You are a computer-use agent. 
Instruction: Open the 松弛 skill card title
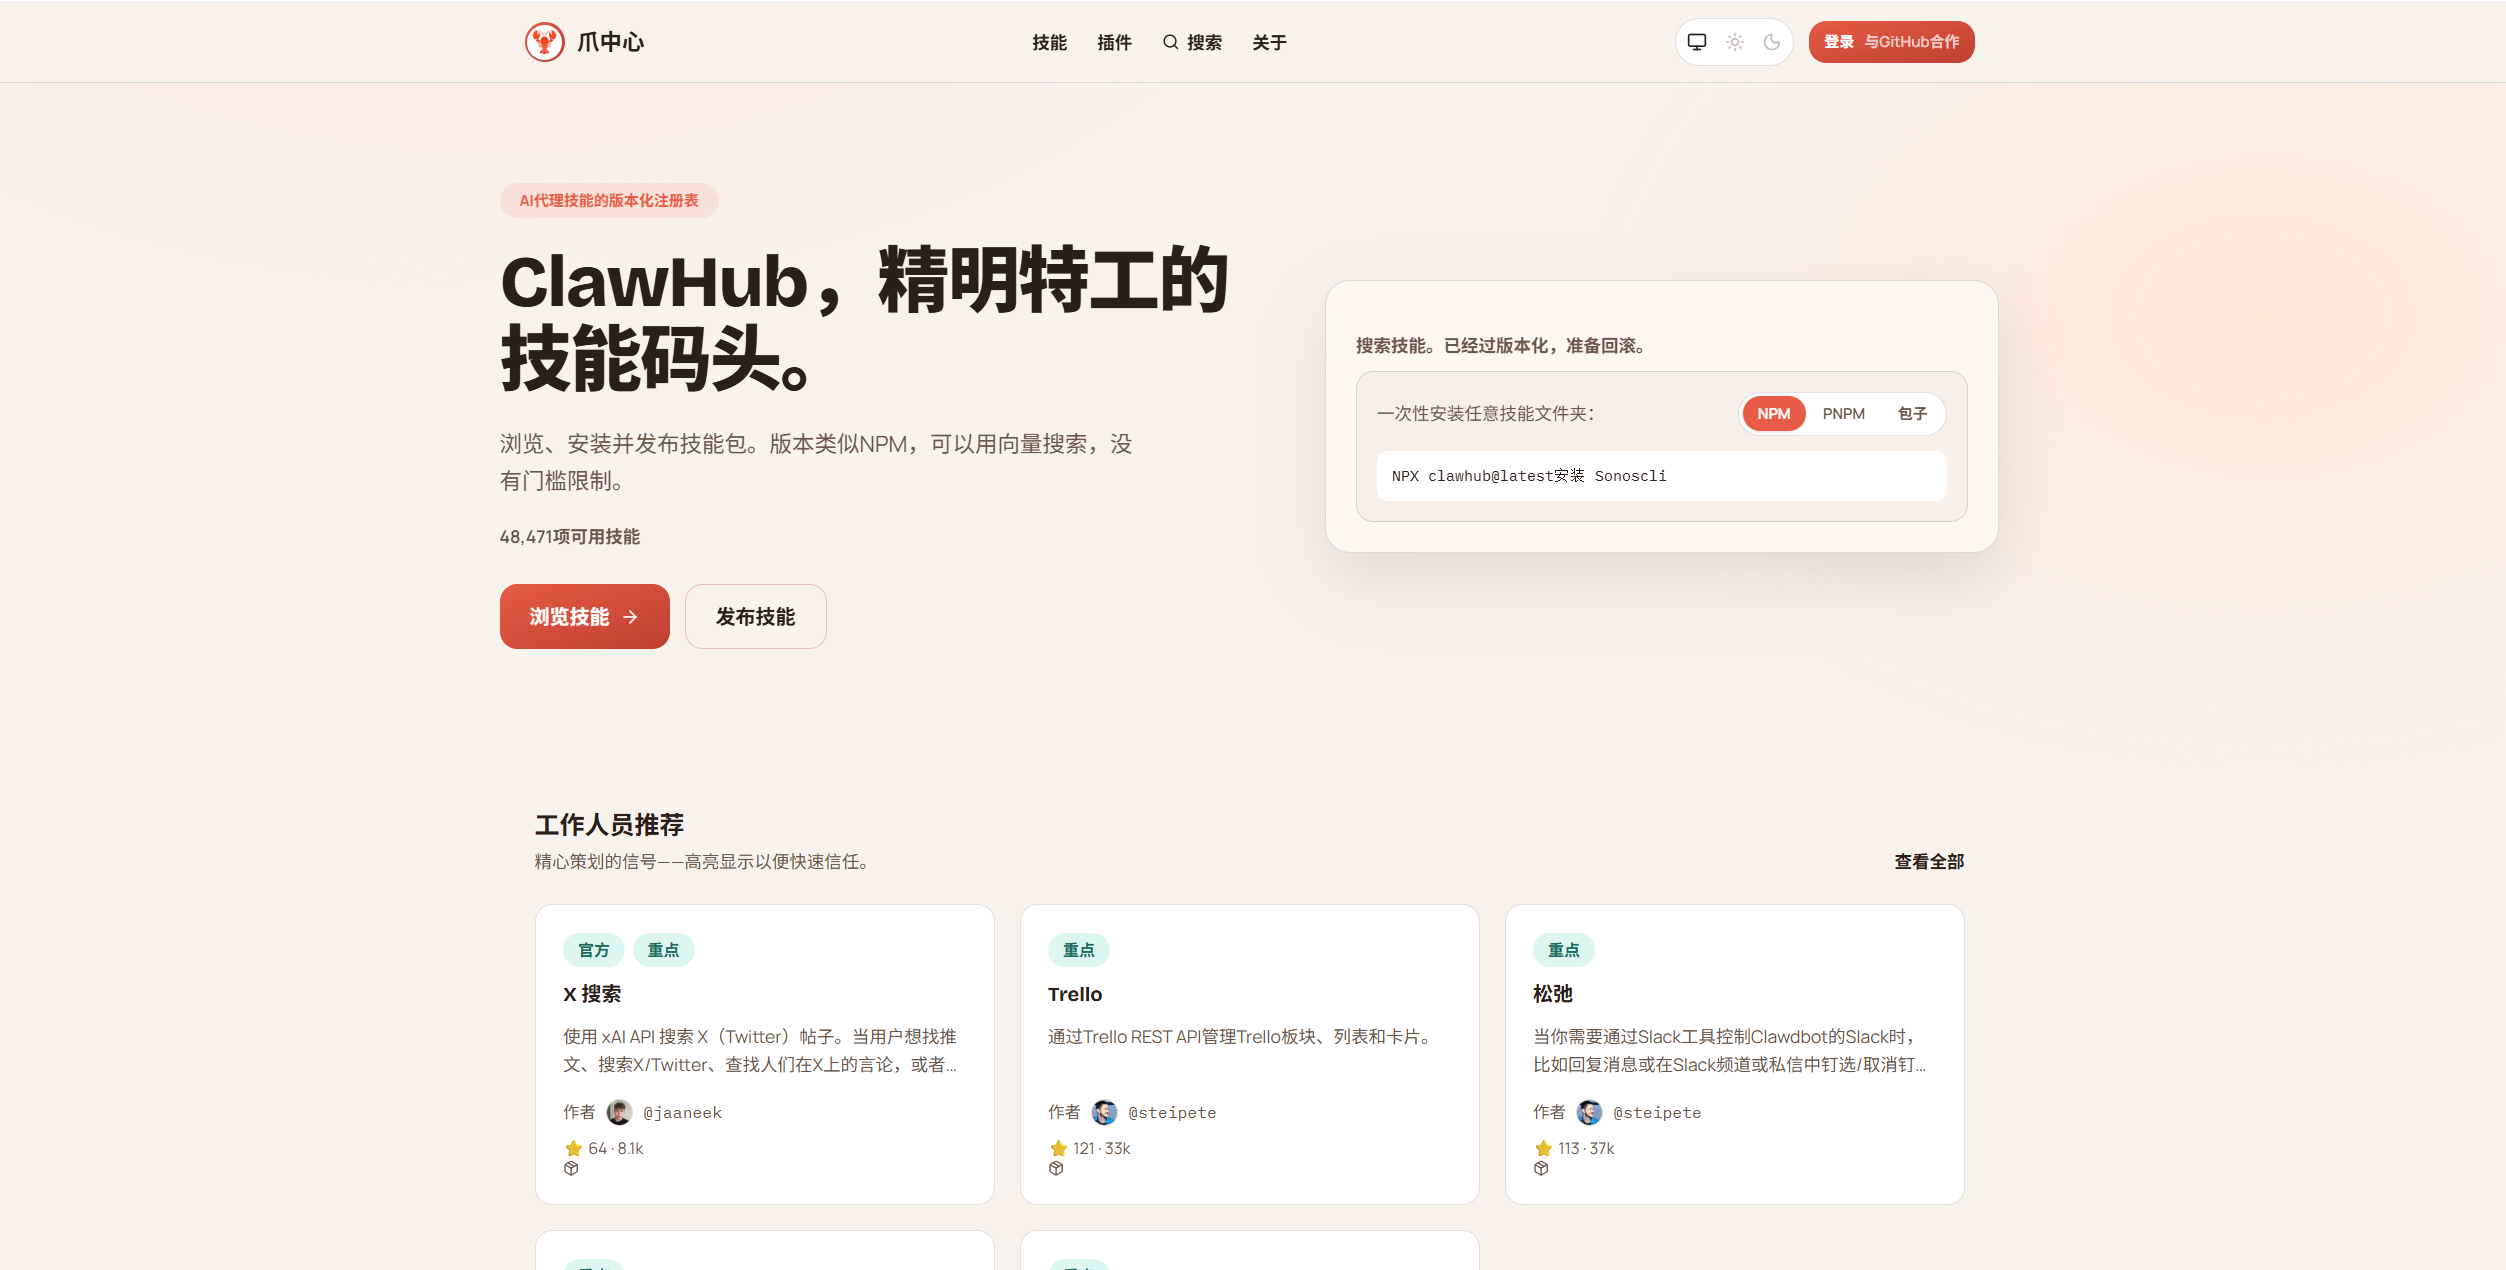[1553, 994]
